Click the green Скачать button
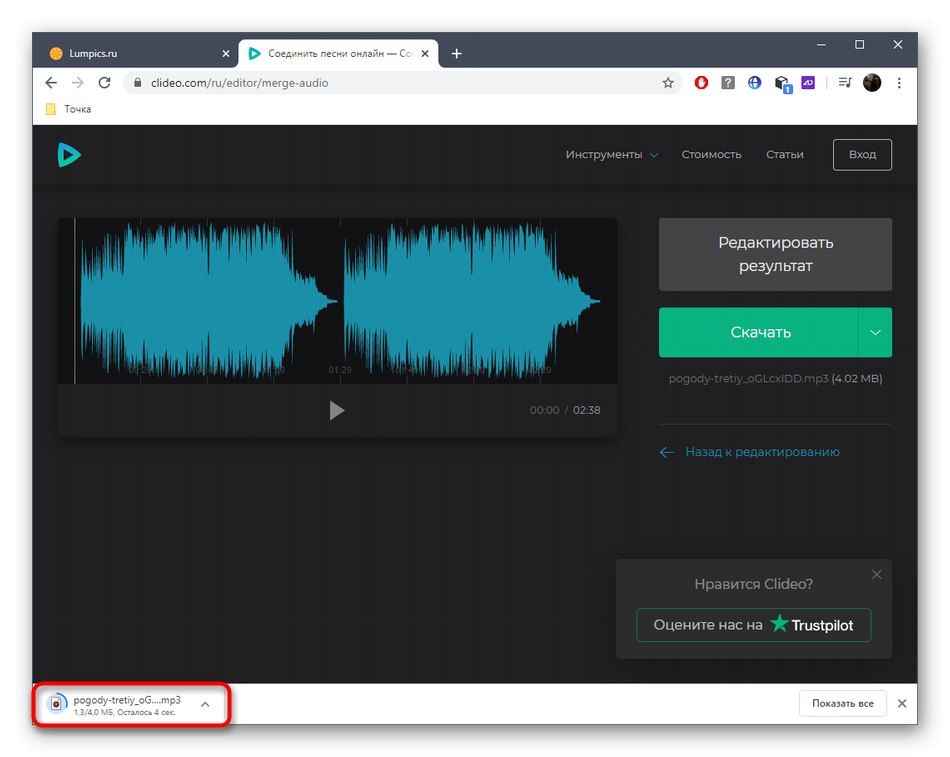The width and height of the screenshot is (950, 757). pyautogui.click(x=759, y=332)
